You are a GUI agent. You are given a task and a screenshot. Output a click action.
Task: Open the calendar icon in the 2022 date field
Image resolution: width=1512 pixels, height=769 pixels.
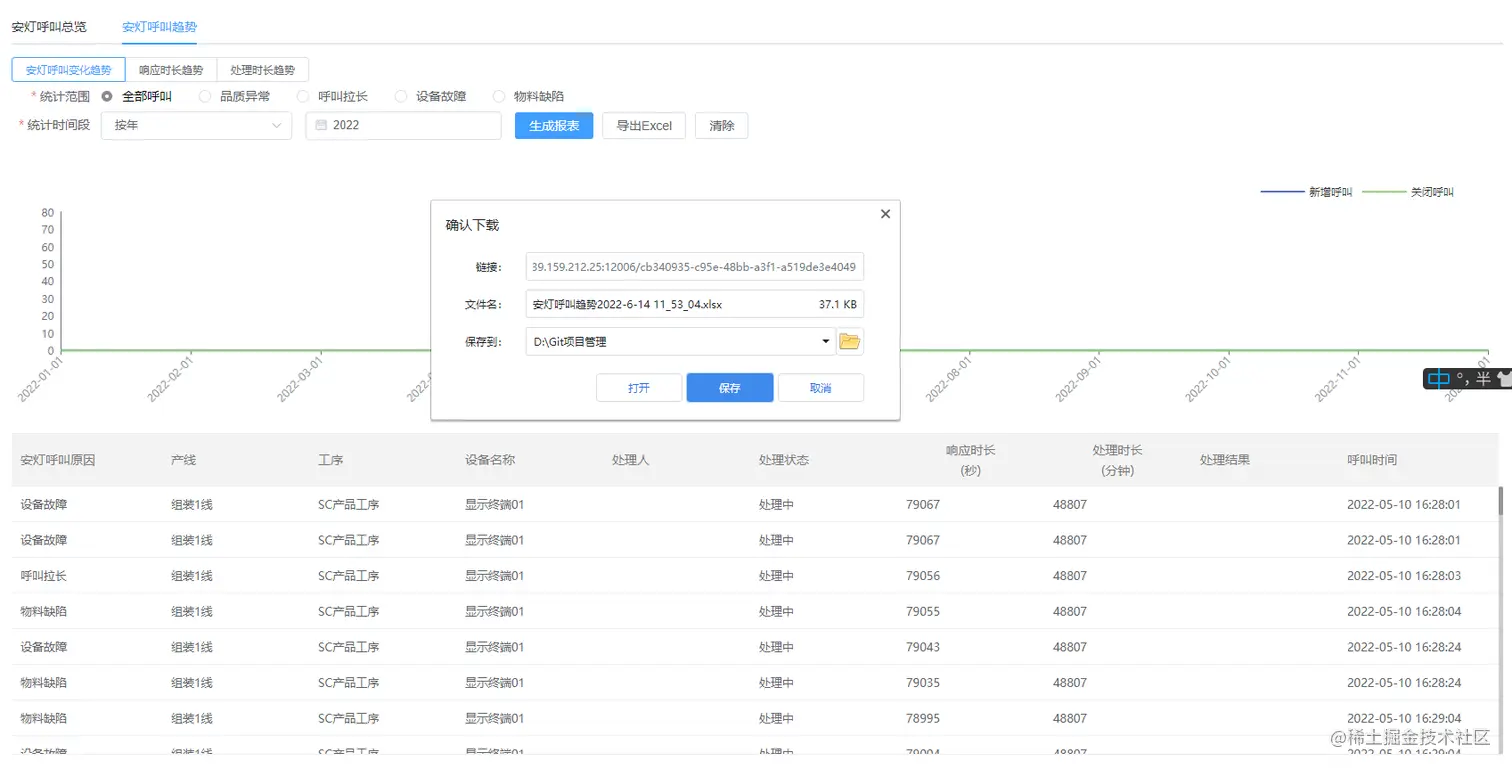[x=320, y=125]
